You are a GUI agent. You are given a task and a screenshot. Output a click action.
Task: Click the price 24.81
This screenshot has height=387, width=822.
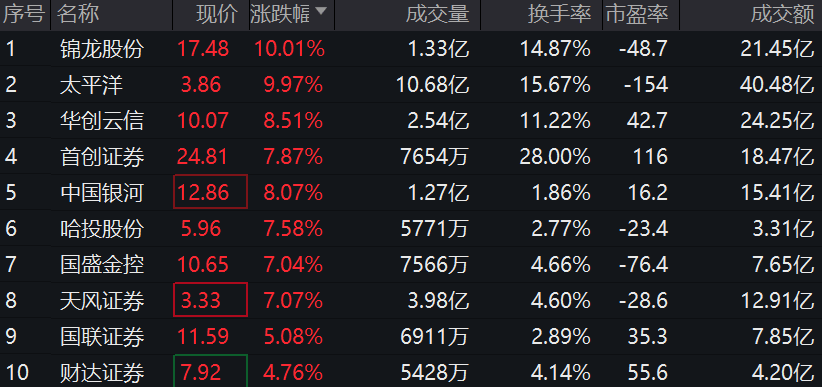click(x=203, y=157)
